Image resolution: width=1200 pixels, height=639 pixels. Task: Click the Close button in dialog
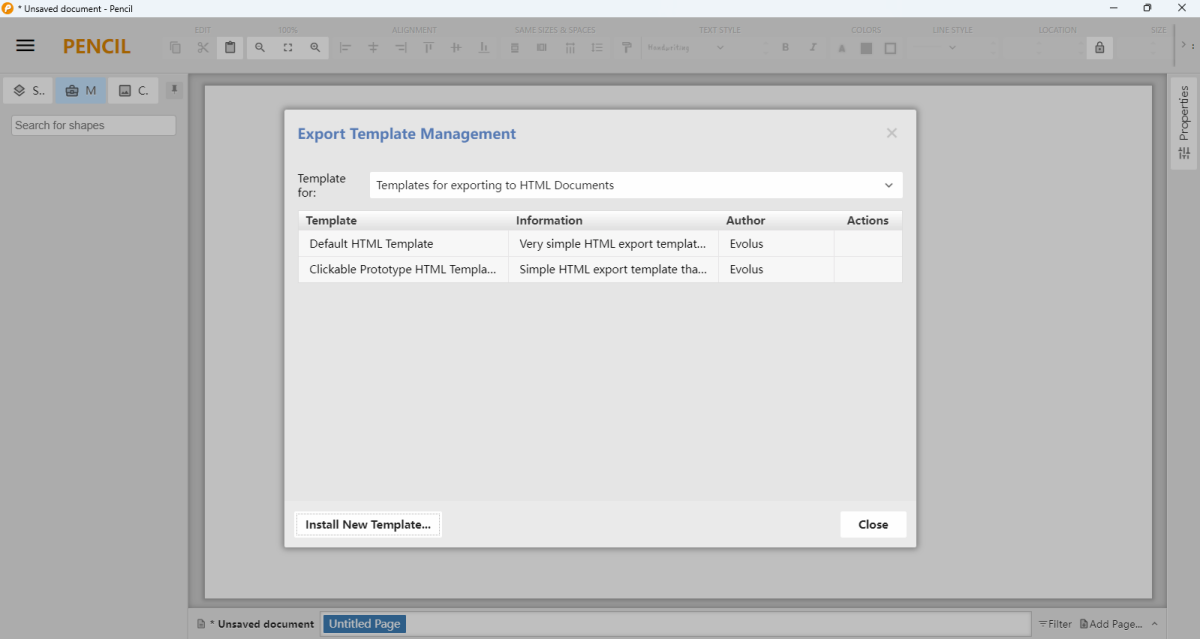pos(872,525)
